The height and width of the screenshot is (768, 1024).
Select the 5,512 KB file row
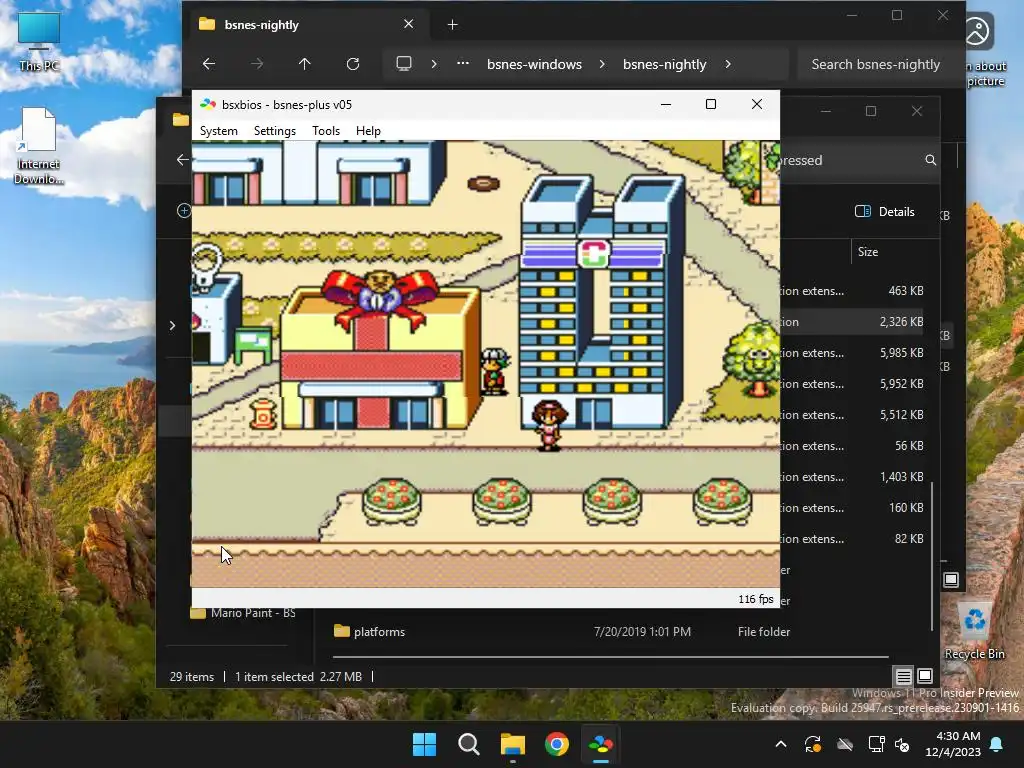point(854,415)
